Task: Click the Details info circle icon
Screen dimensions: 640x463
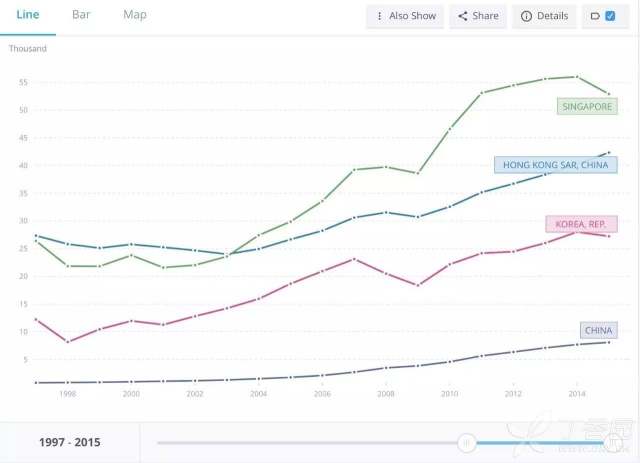Action: (x=526, y=16)
